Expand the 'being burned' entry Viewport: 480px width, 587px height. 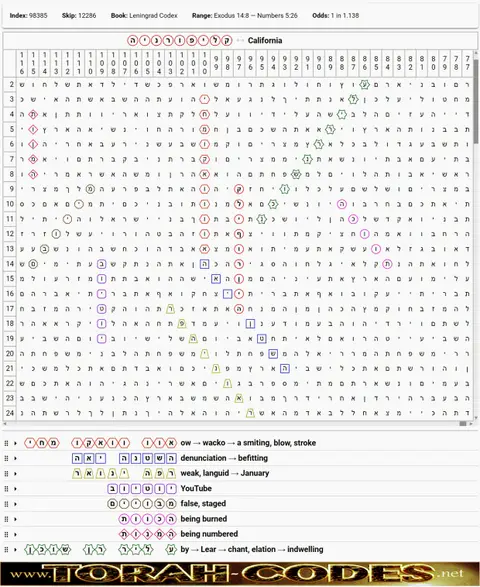click(15, 519)
